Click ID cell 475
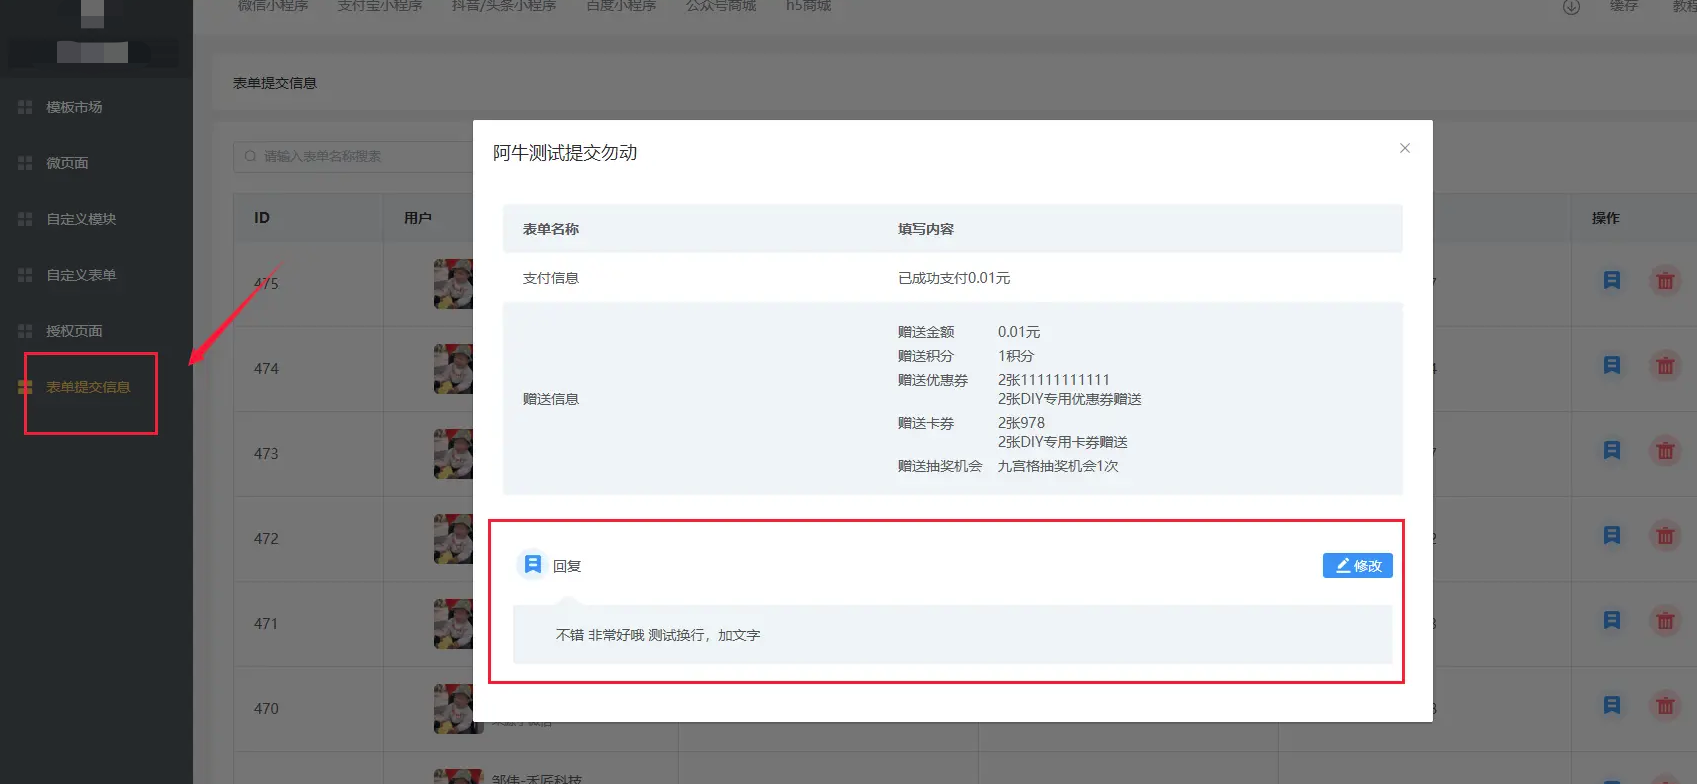 tap(266, 284)
